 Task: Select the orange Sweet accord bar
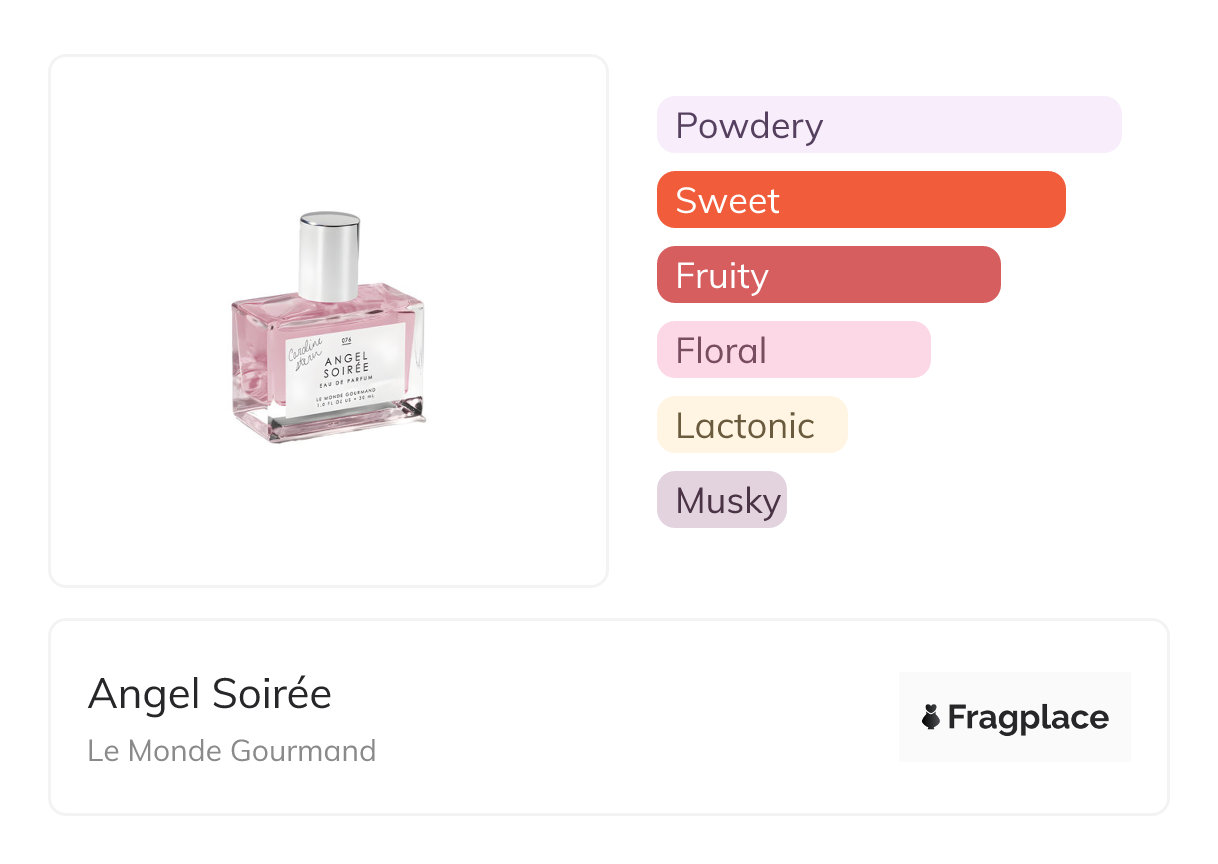tap(860, 200)
